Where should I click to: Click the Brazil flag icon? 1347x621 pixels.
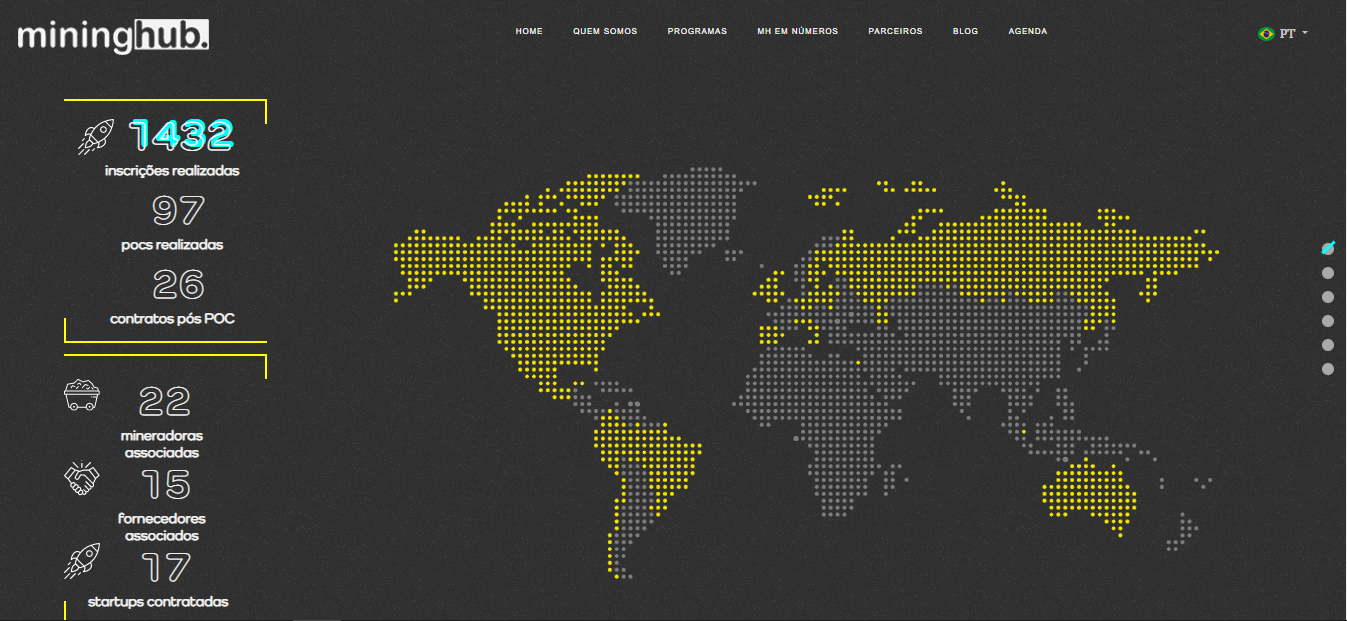[1266, 33]
